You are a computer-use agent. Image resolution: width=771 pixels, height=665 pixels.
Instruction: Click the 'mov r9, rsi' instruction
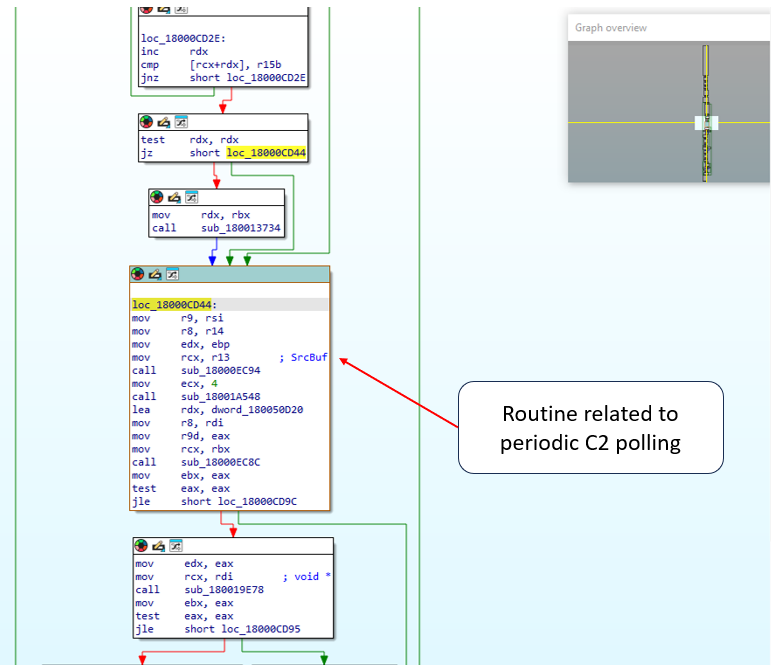(178, 318)
